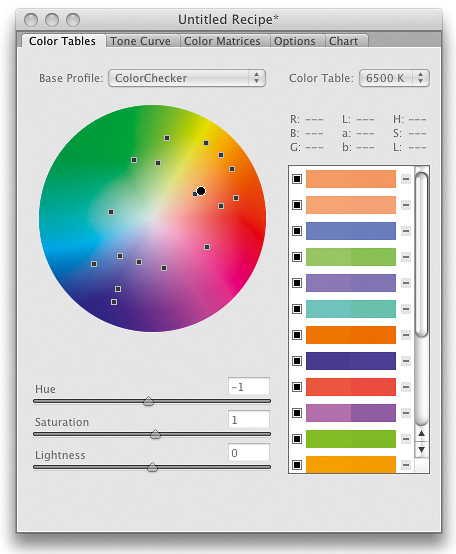Click the scroll down arrow of the swatch list
The height and width of the screenshot is (554, 456).
coord(421,450)
